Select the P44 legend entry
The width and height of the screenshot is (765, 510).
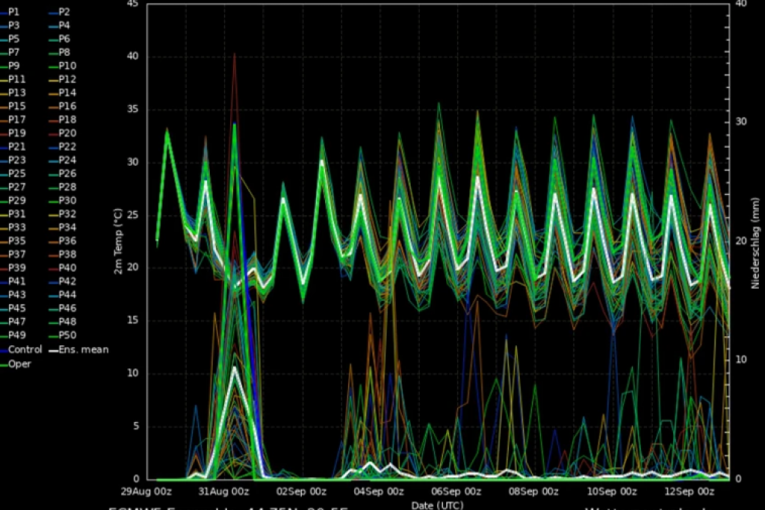pyautogui.click(x=67, y=295)
